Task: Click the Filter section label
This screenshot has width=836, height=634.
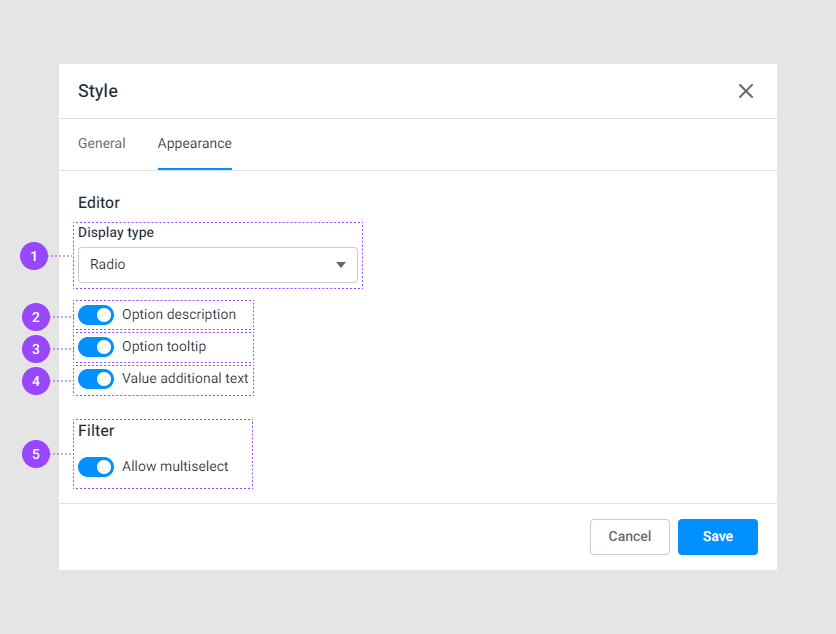Action: (x=96, y=431)
